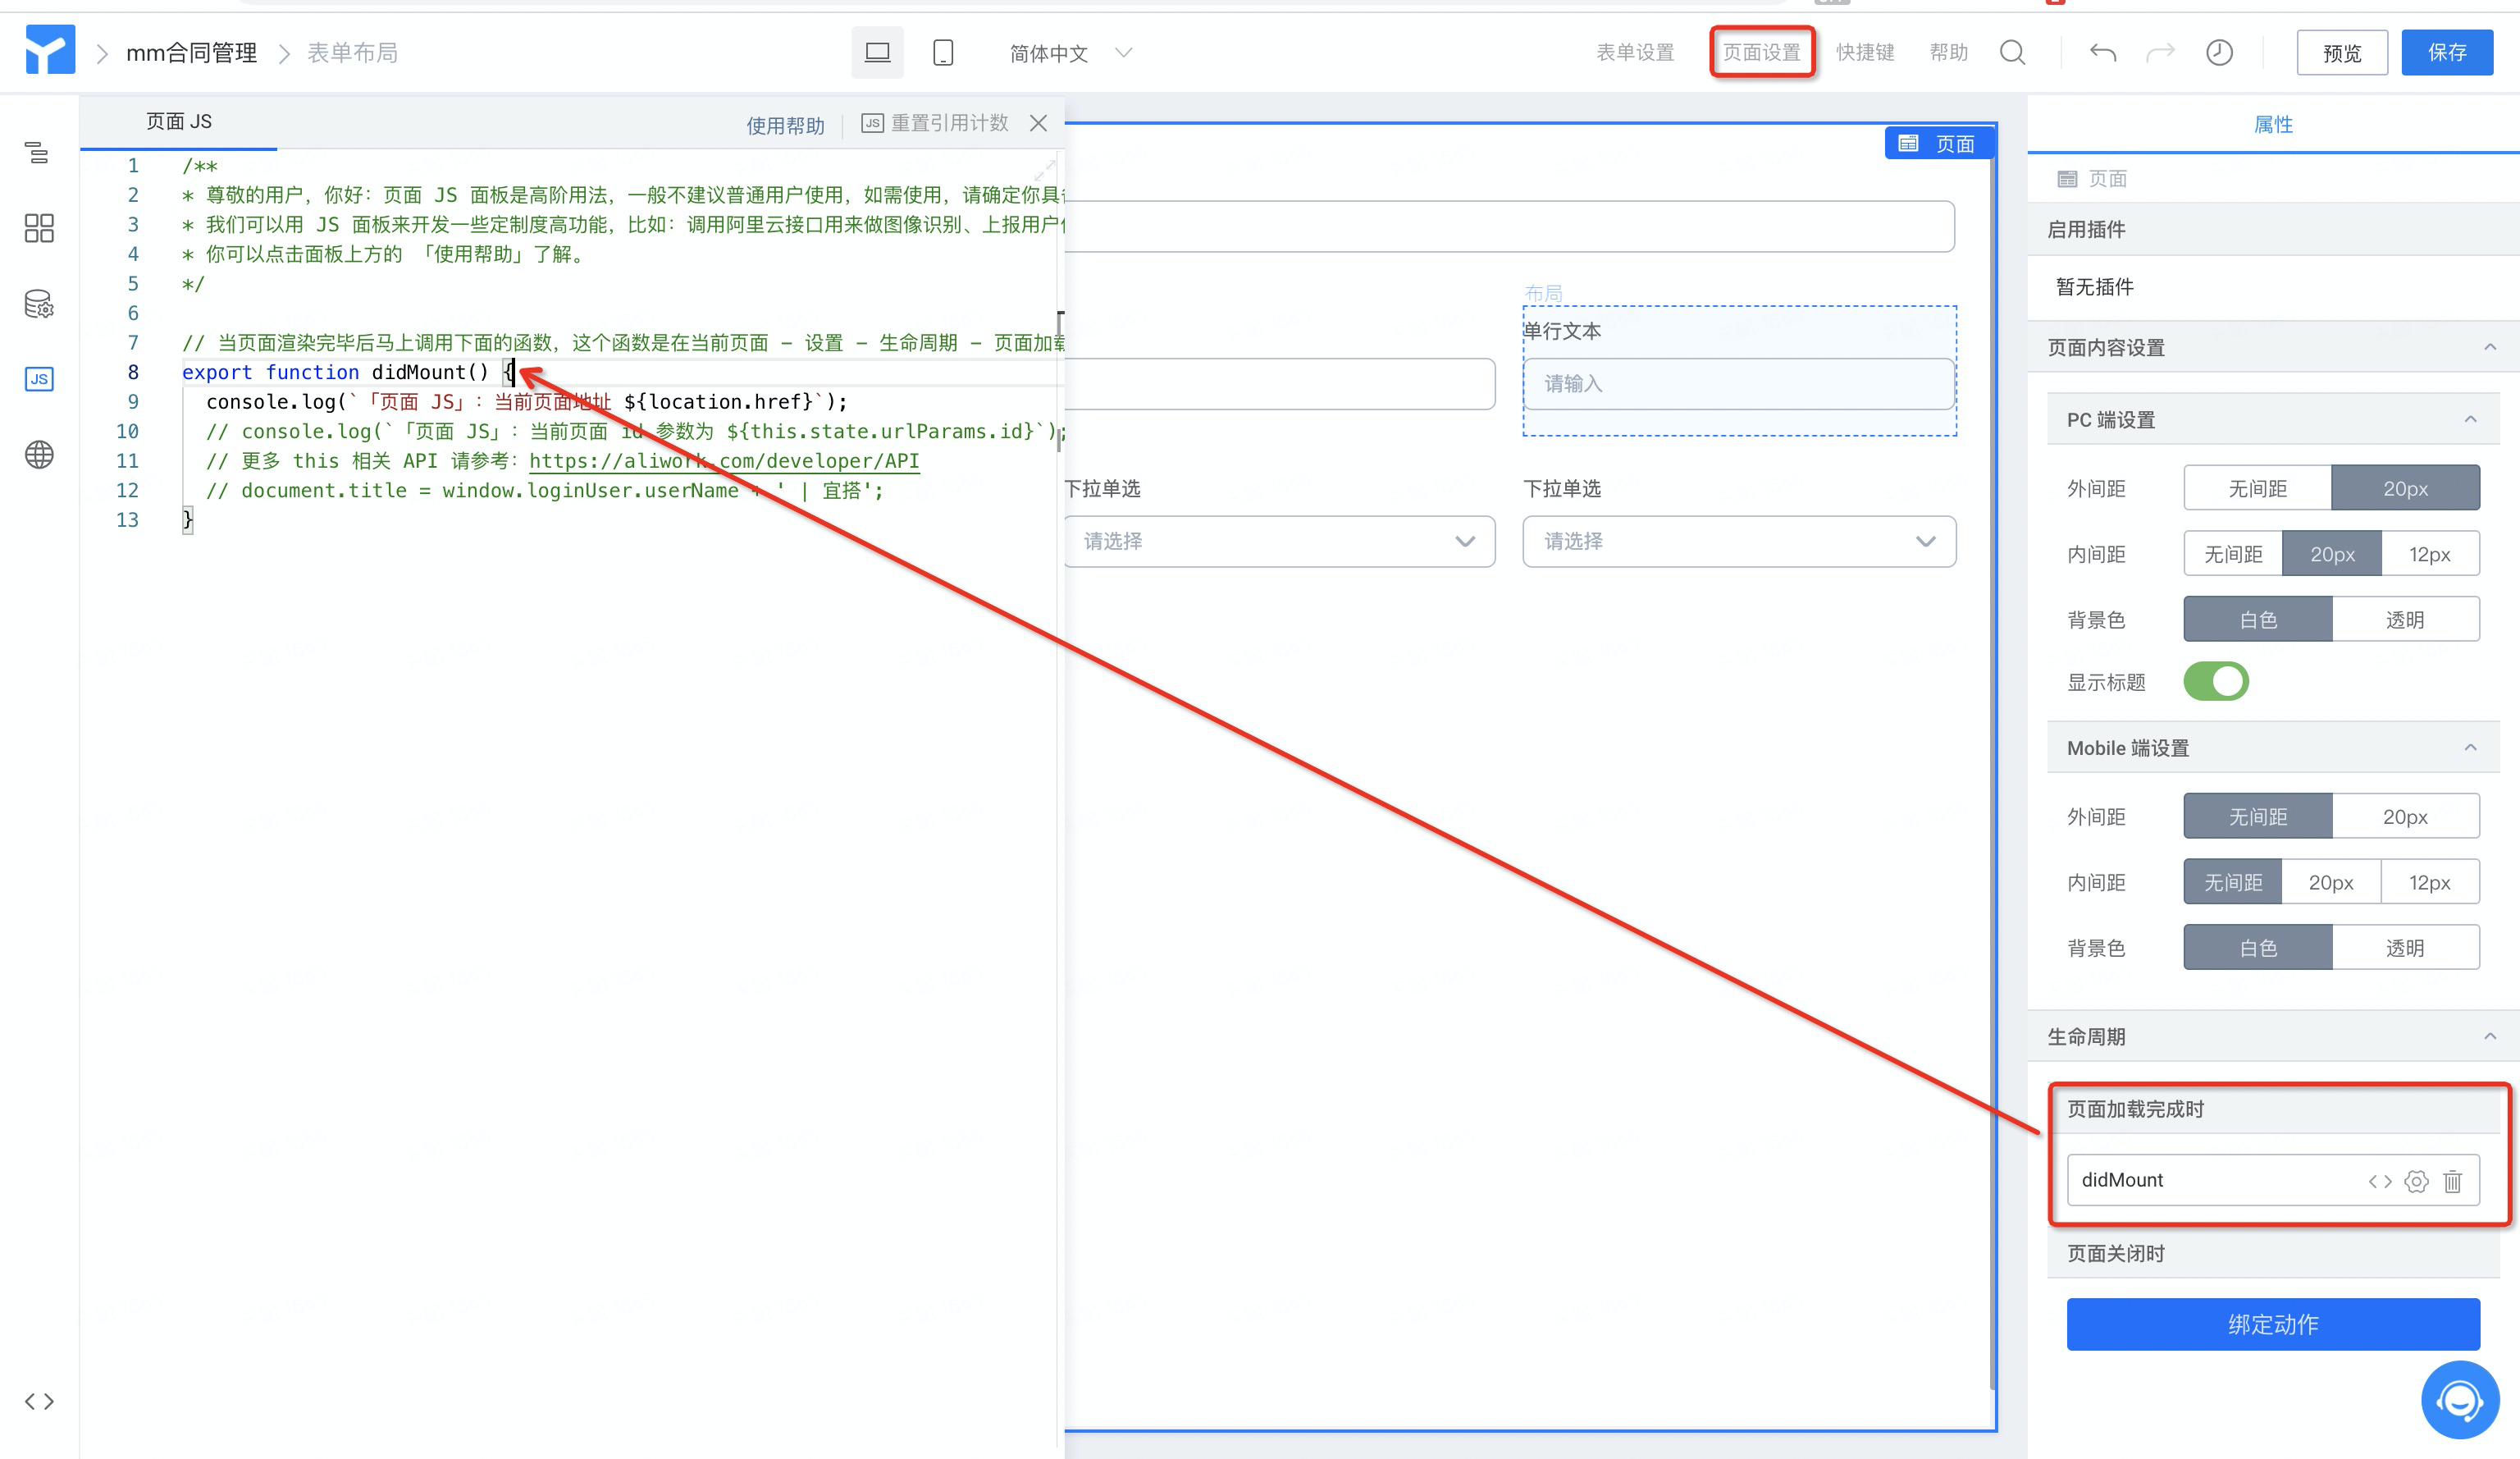Open source code icon at sidebar bottom
Image resolution: width=2520 pixels, height=1459 pixels.
(39, 1401)
